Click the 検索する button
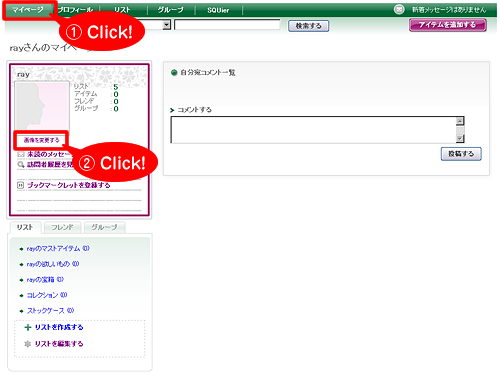 308,26
